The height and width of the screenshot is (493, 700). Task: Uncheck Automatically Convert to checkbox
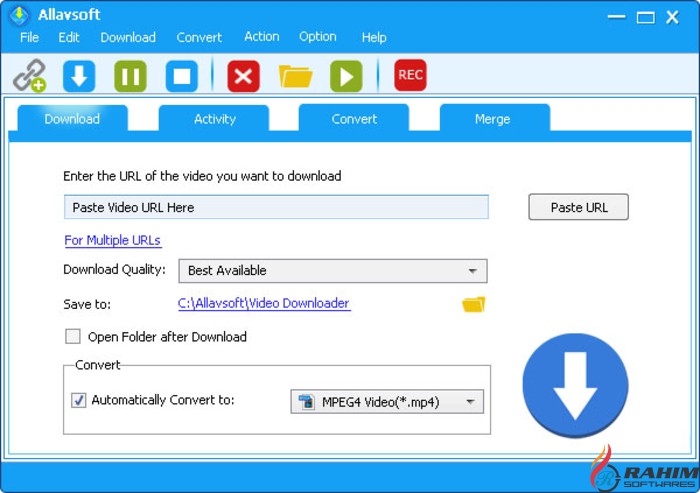pos(79,400)
